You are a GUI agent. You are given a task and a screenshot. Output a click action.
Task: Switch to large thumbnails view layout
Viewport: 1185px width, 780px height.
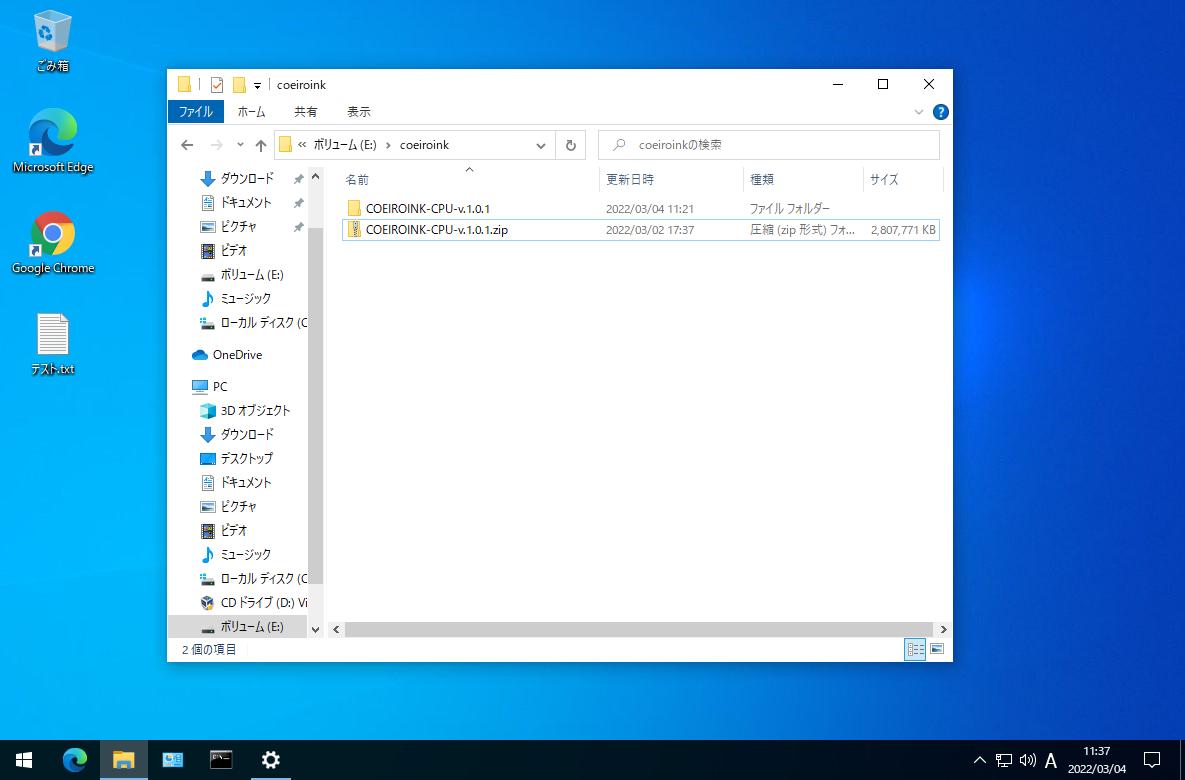click(937, 649)
